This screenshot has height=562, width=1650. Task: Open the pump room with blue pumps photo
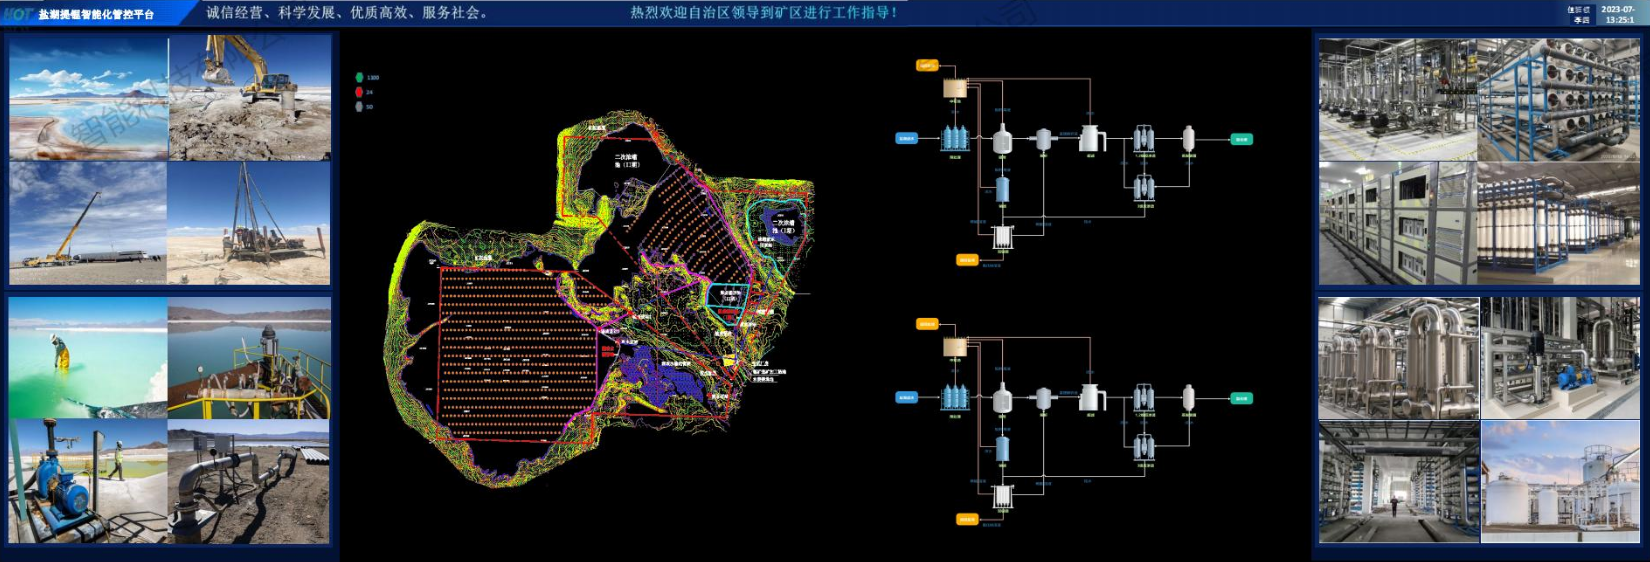coord(1560,358)
